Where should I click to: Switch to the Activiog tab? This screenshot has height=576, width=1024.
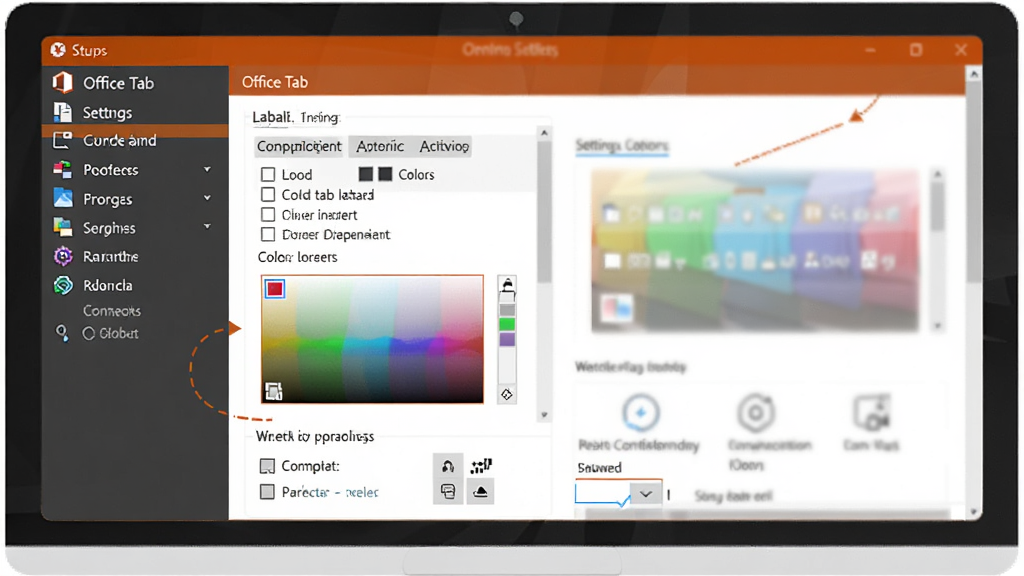444,146
